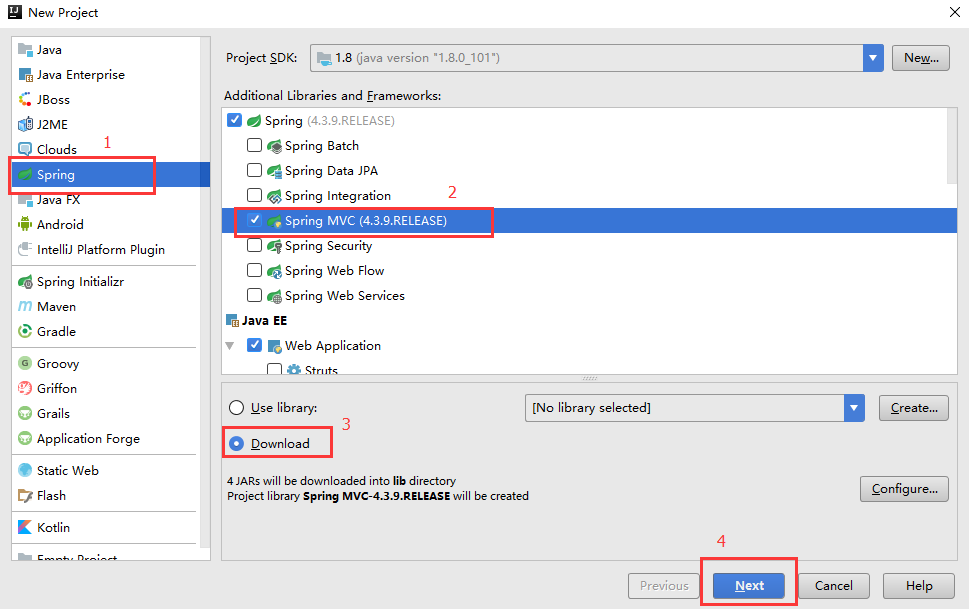Select Static Web in the project list
The image size is (969, 609).
[x=67, y=470]
